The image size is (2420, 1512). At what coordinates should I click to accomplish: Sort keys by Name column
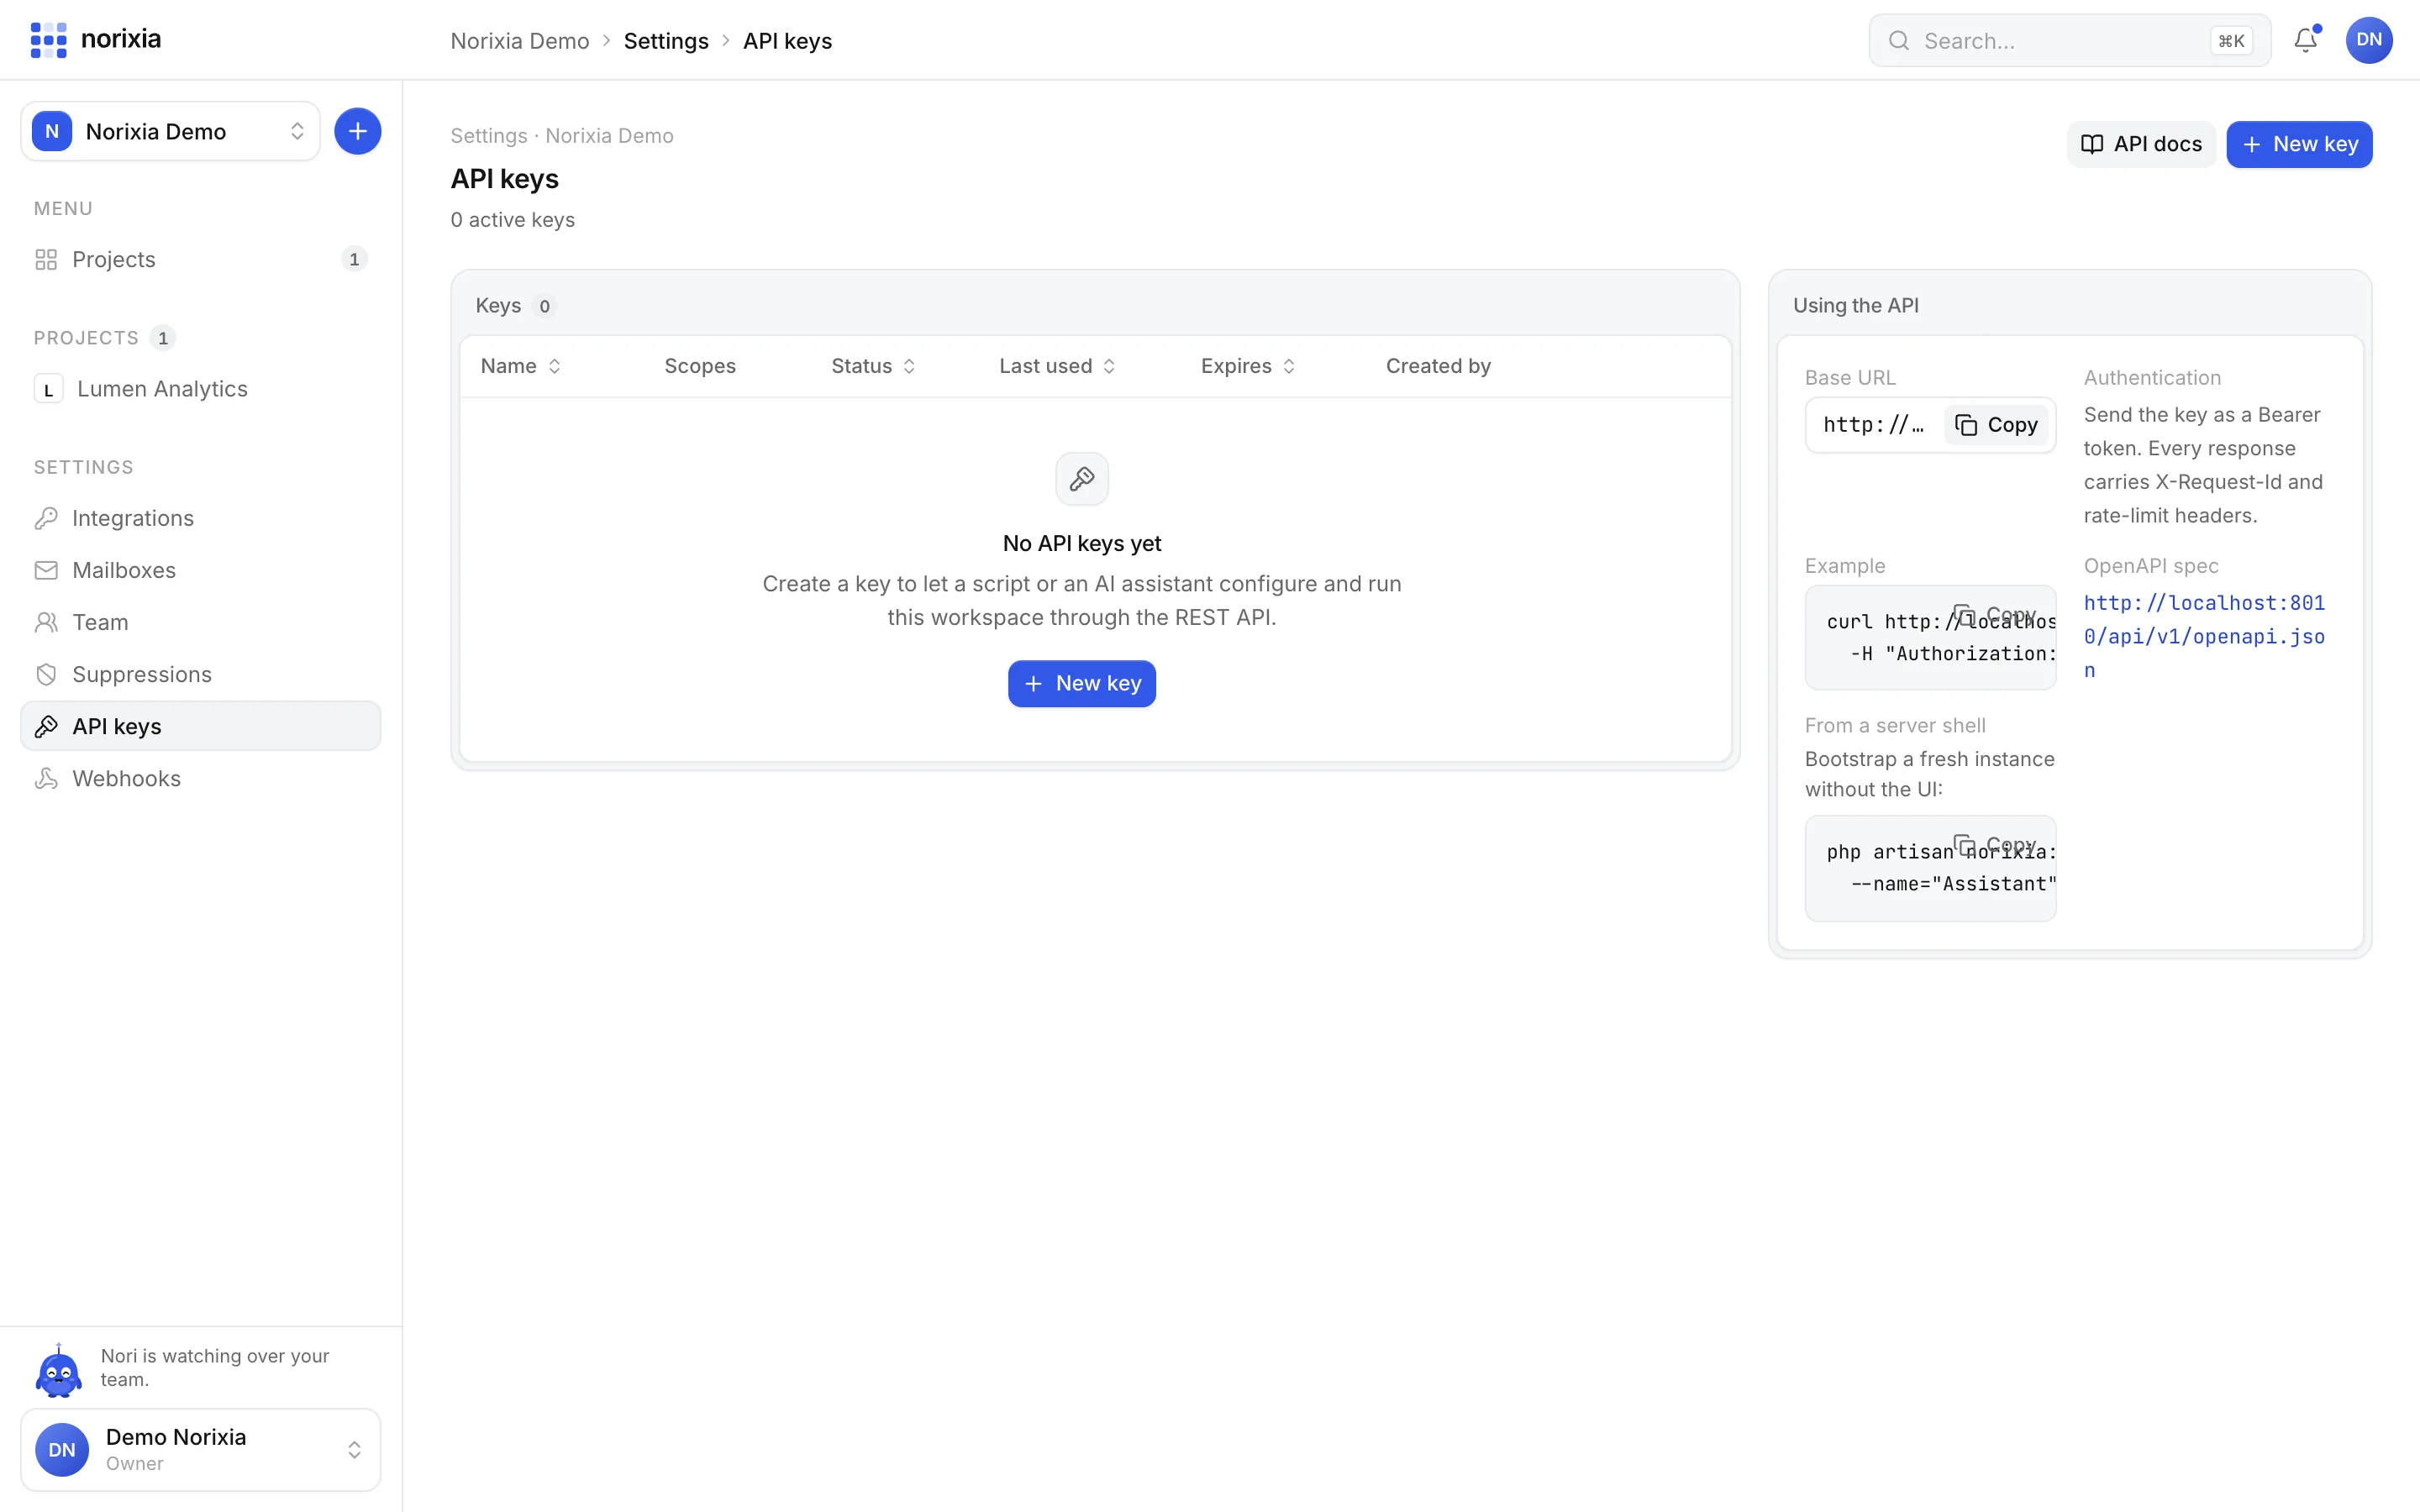(x=520, y=366)
